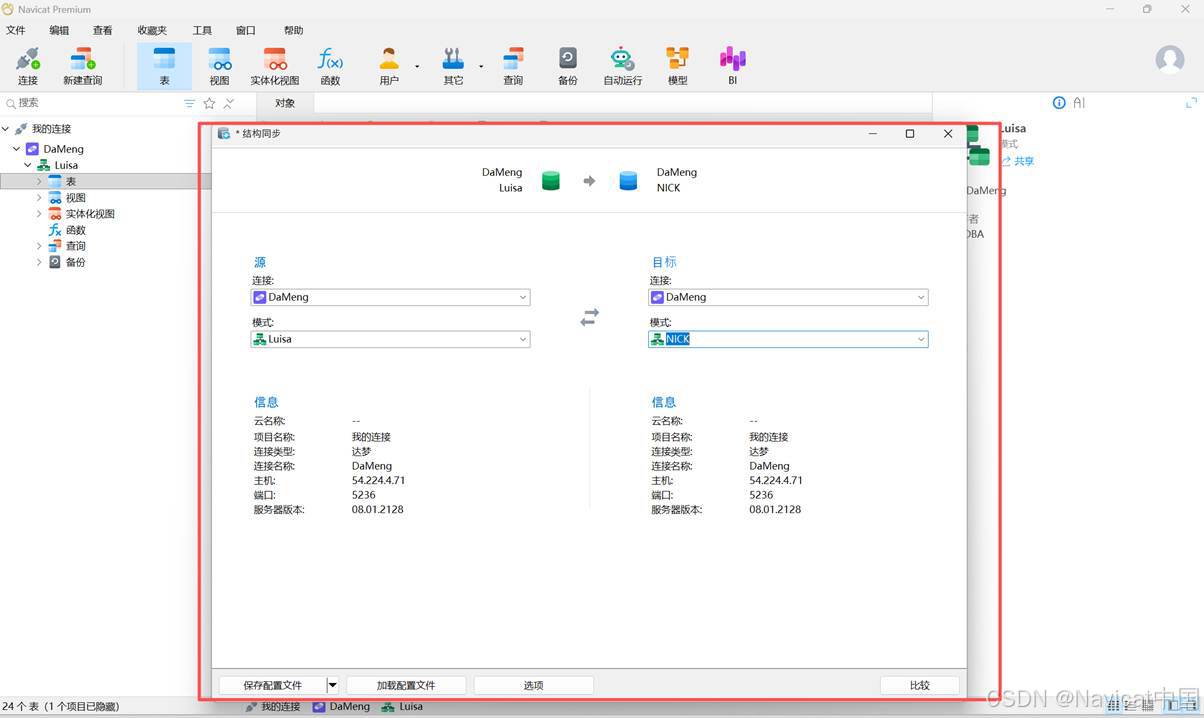Click the 连接 connection toolbar icon

[x=27, y=66]
